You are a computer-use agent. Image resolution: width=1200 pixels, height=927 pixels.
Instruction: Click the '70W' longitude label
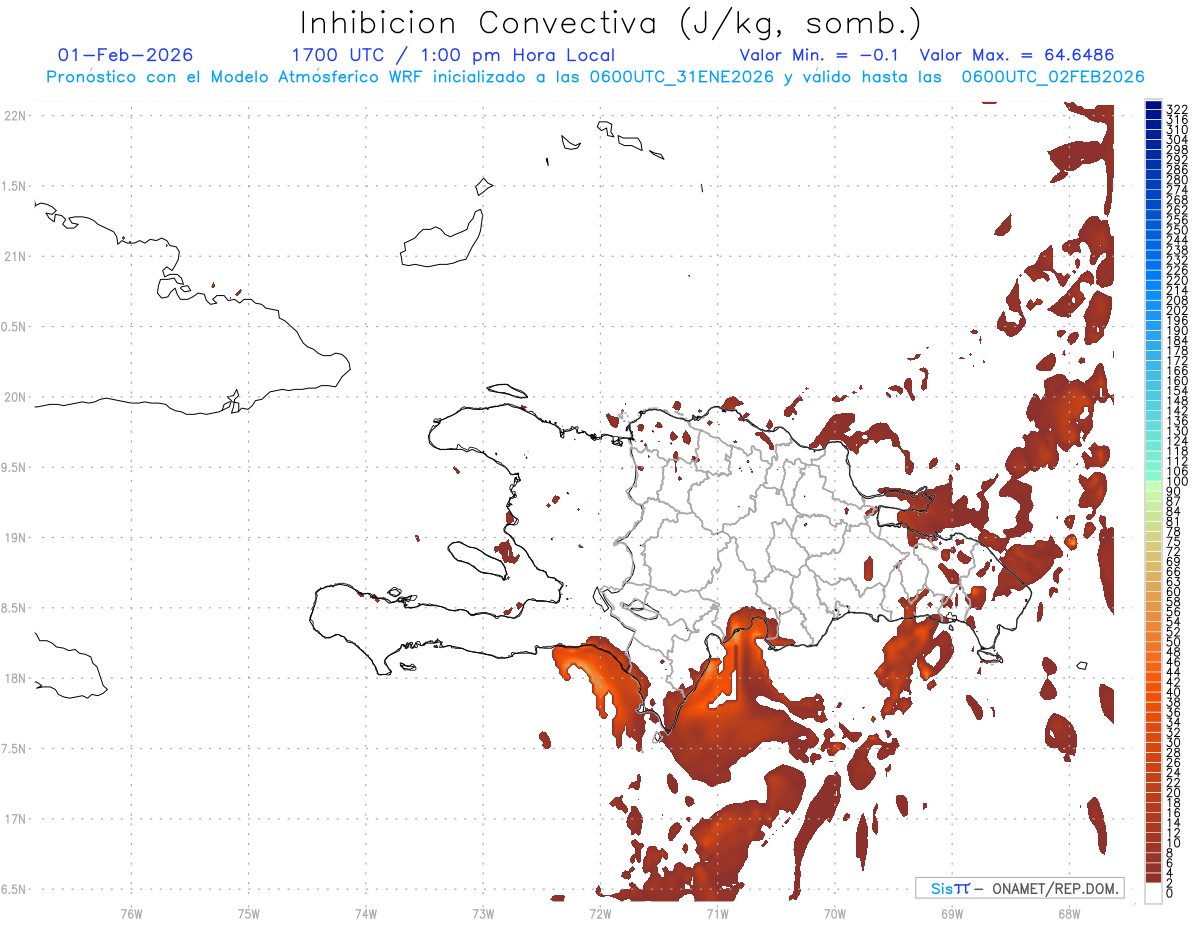click(835, 913)
